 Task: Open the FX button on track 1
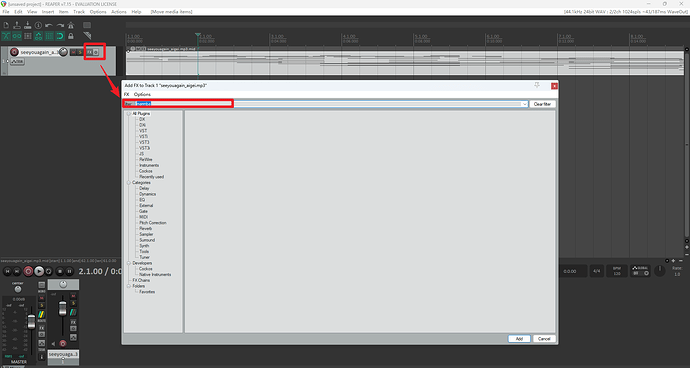click(90, 52)
